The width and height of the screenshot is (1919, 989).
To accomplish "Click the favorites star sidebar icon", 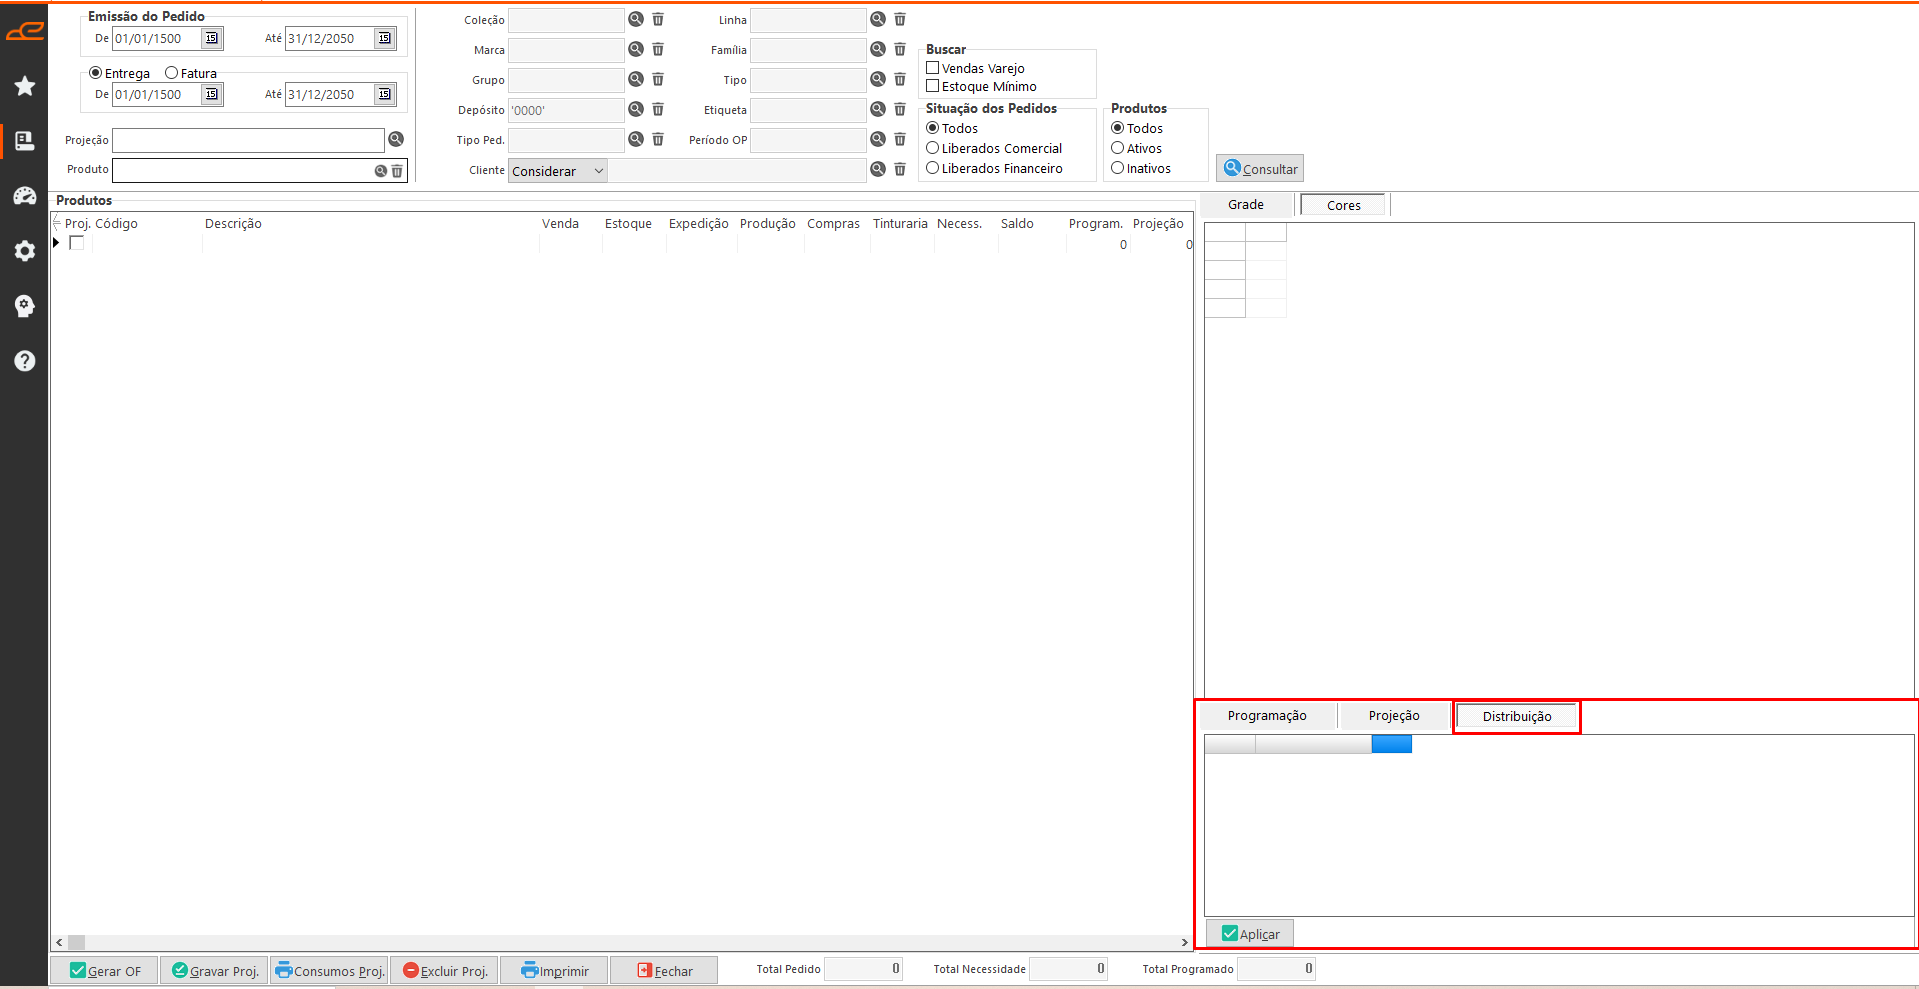I will point(25,86).
